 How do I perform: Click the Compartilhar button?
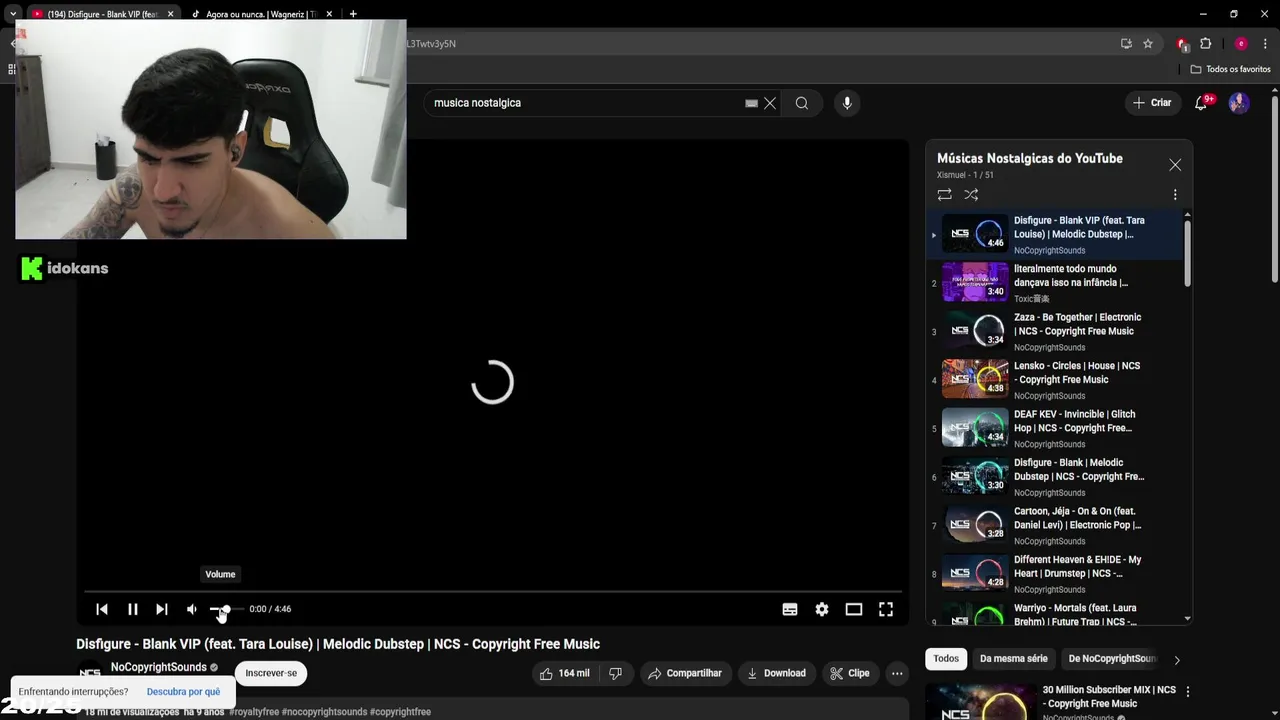coord(685,673)
